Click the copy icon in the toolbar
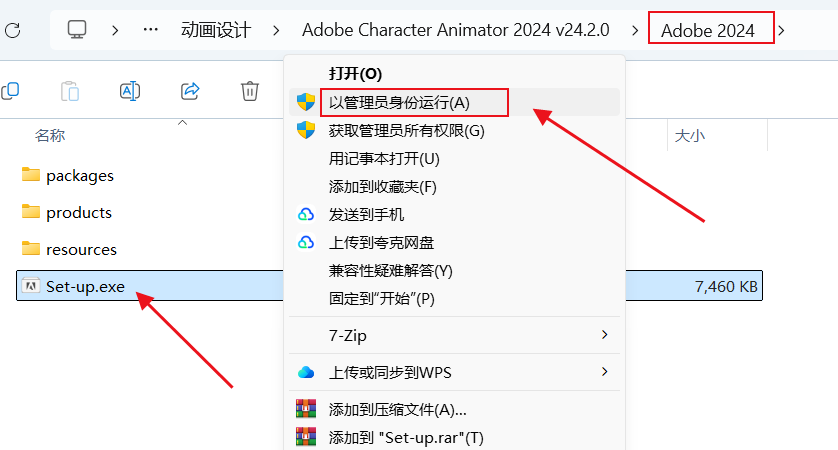The height and width of the screenshot is (450, 838). click(x=10, y=91)
